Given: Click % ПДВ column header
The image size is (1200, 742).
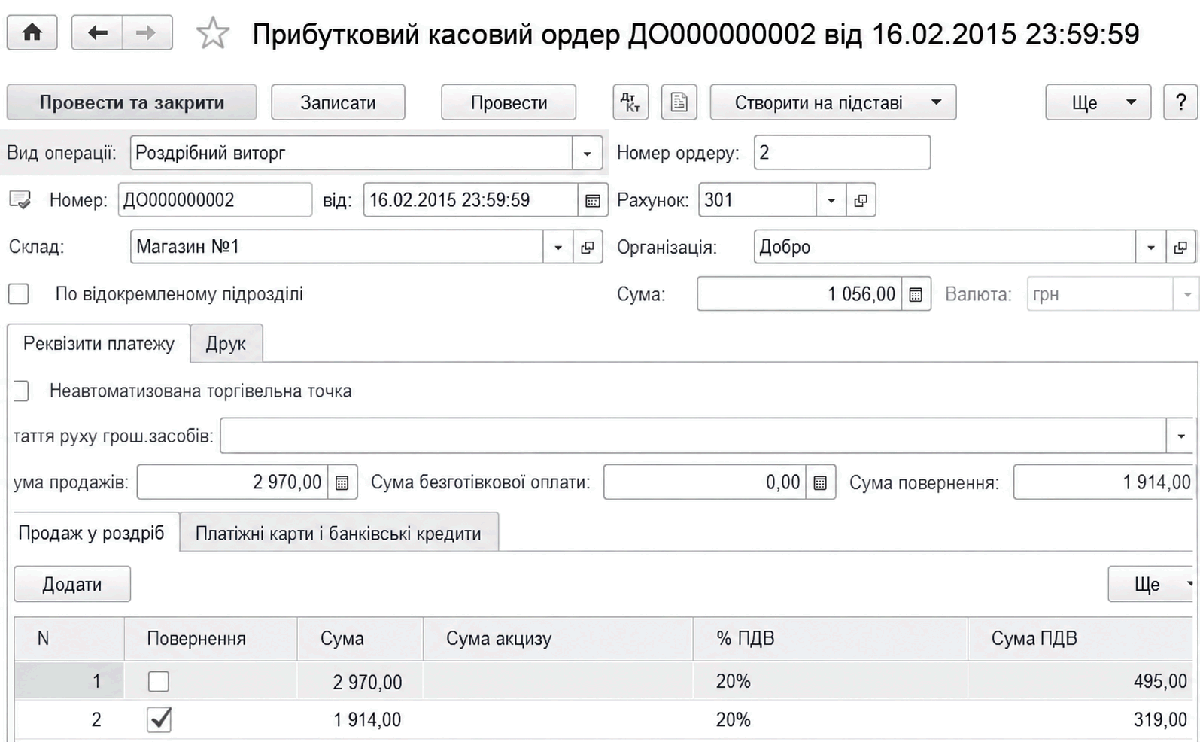Looking at the screenshot, I should [830, 640].
